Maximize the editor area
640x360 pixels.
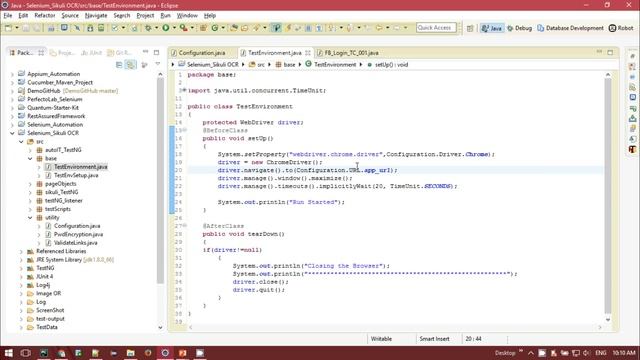pyautogui.click(x=610, y=52)
